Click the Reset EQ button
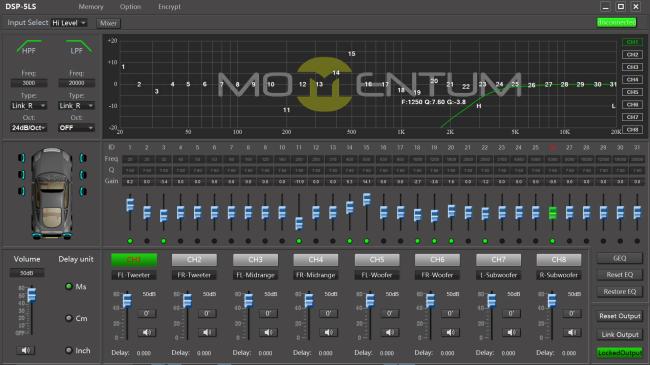The width and height of the screenshot is (650, 365). click(620, 275)
